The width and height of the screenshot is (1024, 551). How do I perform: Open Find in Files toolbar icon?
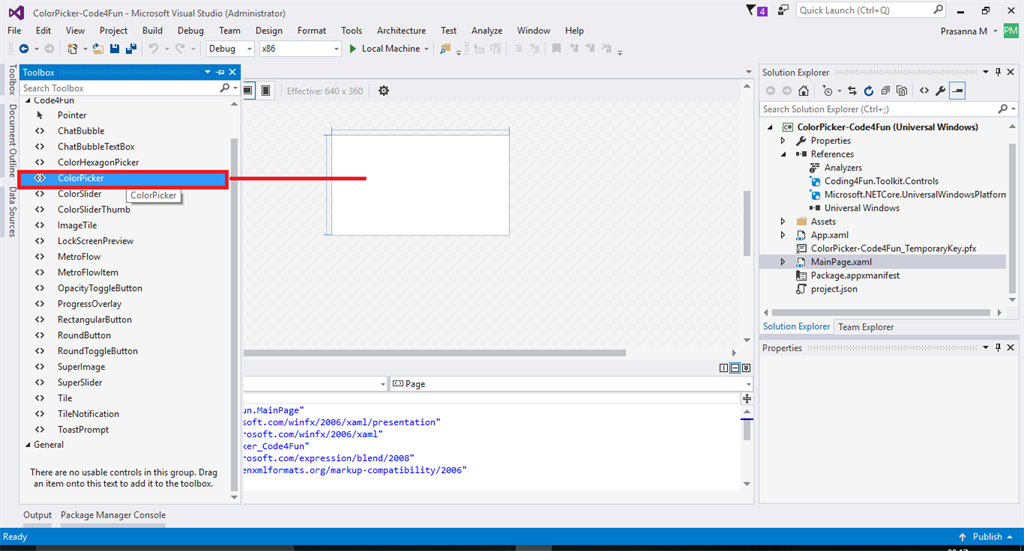(x=445, y=49)
